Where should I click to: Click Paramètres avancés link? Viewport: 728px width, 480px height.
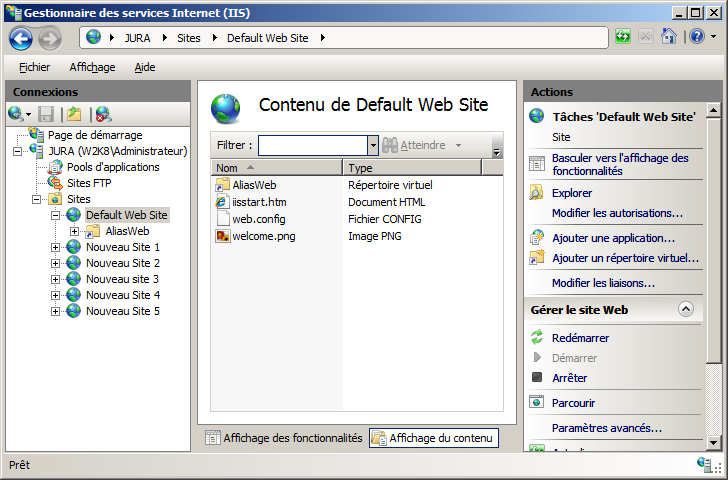(x=606, y=428)
